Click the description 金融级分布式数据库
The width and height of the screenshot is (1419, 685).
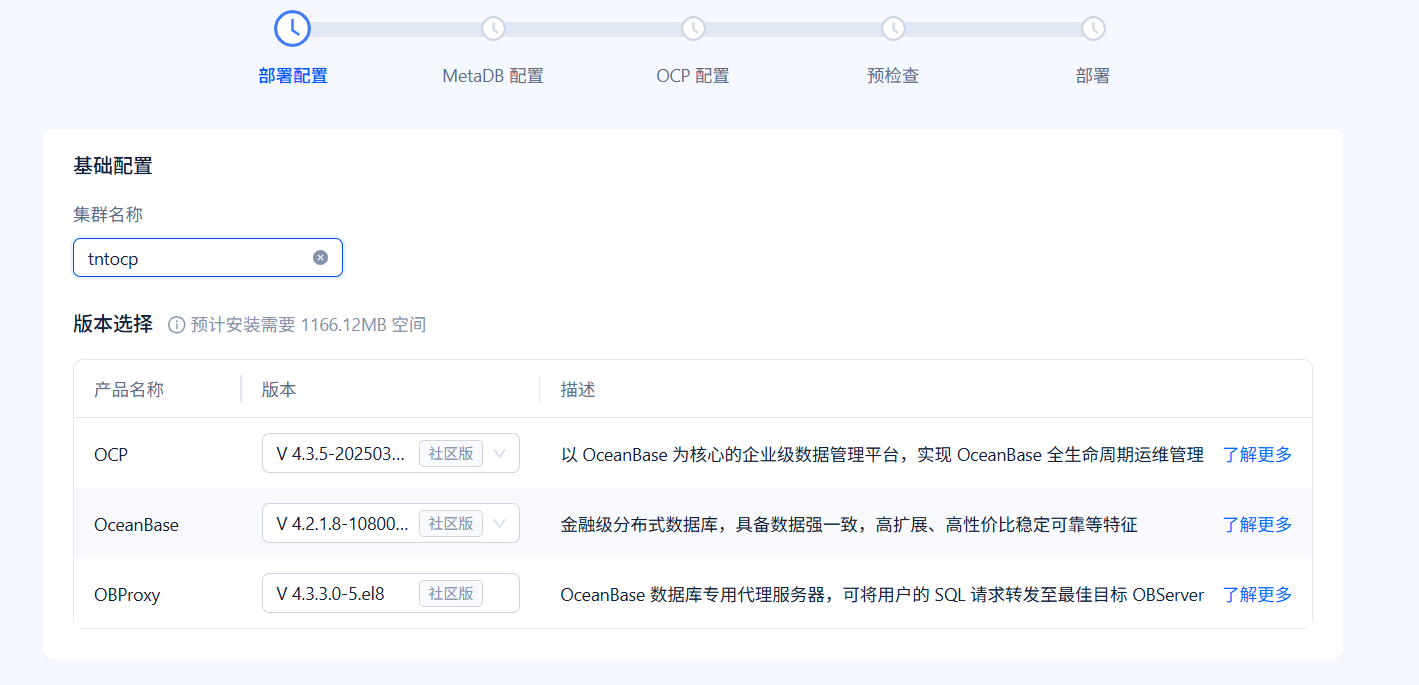tap(849, 524)
